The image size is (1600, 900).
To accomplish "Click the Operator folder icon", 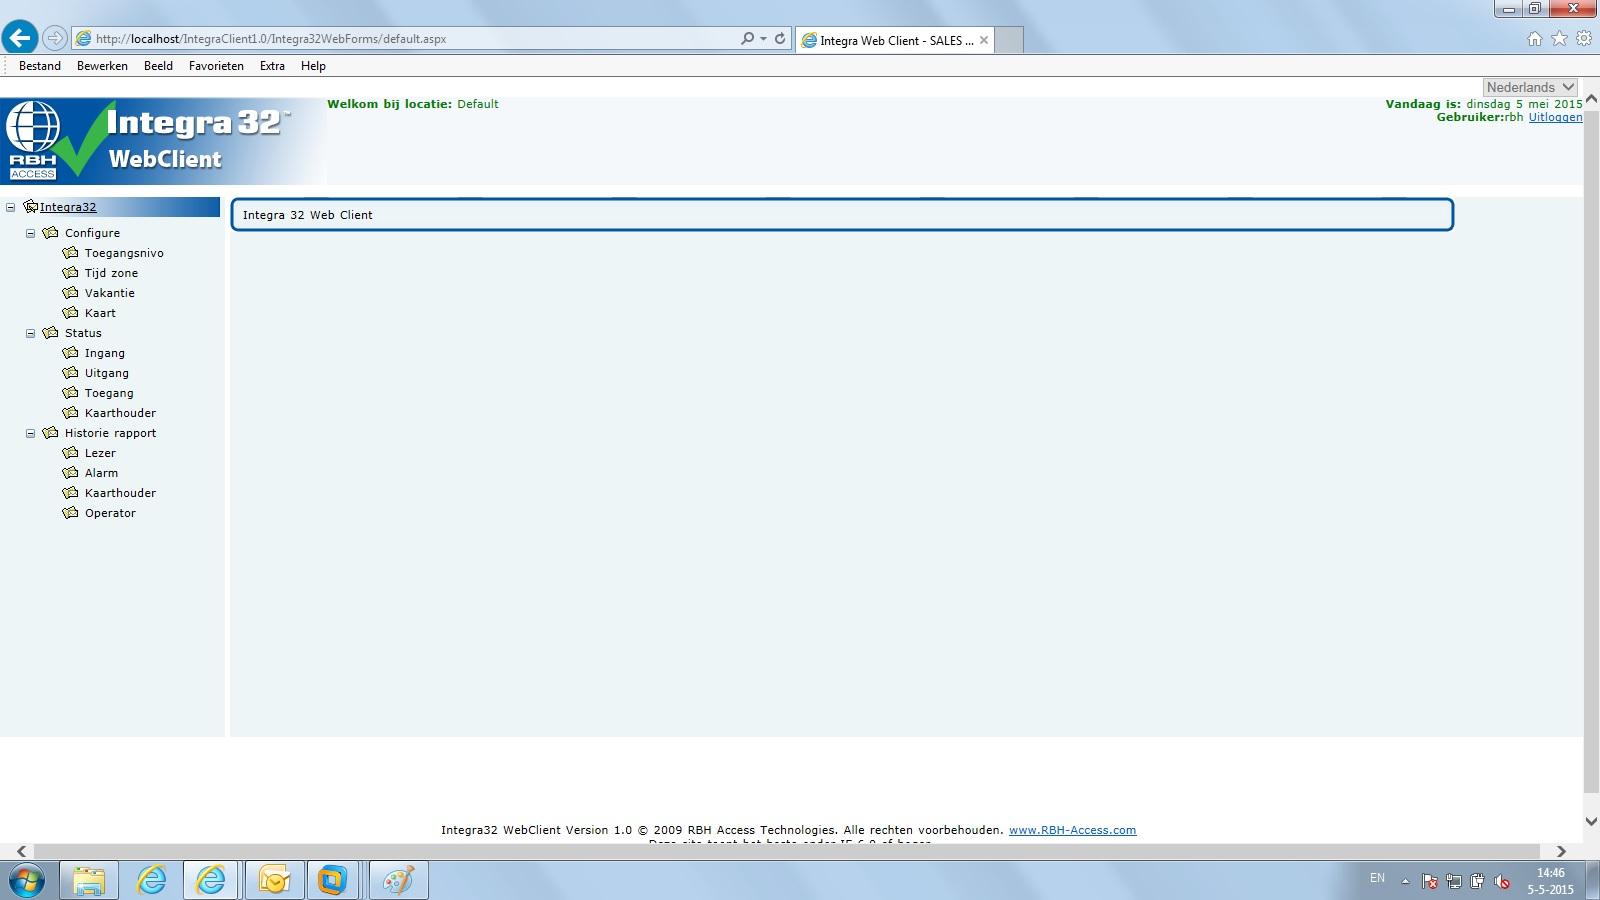I will tap(70, 513).
